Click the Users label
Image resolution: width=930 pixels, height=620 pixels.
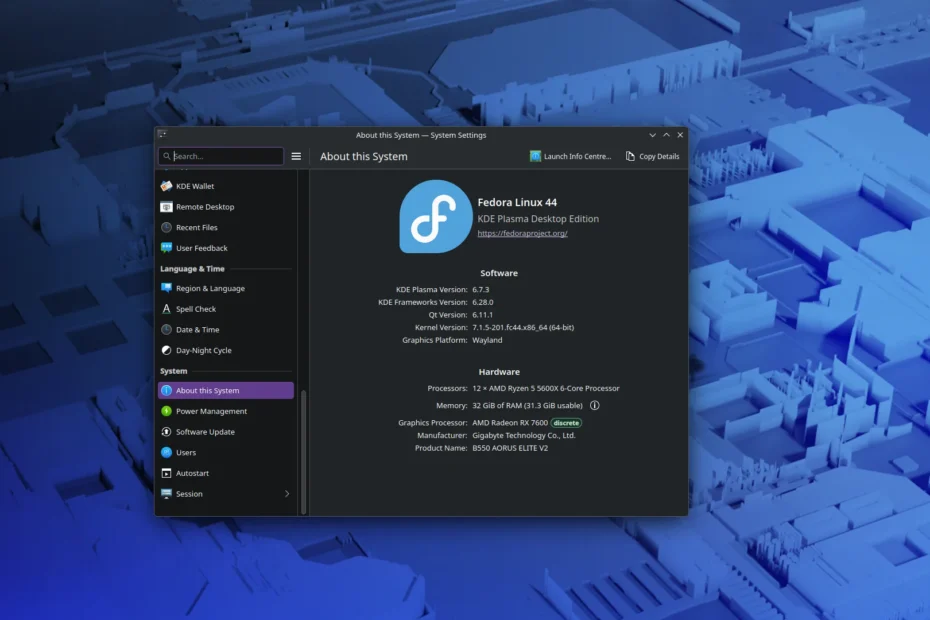pos(186,453)
